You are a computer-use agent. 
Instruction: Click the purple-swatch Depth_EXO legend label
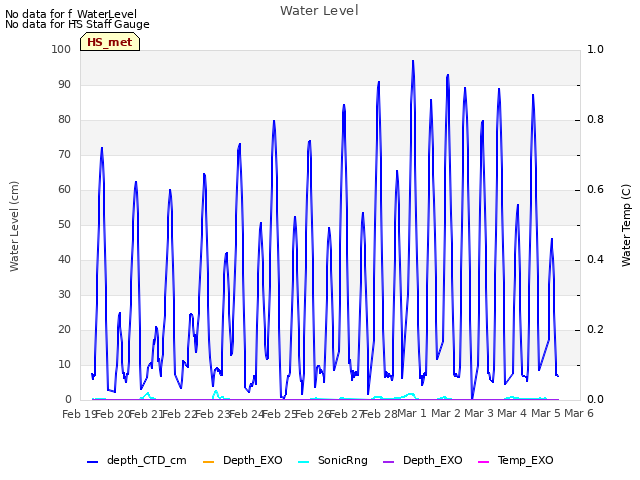pos(433,460)
